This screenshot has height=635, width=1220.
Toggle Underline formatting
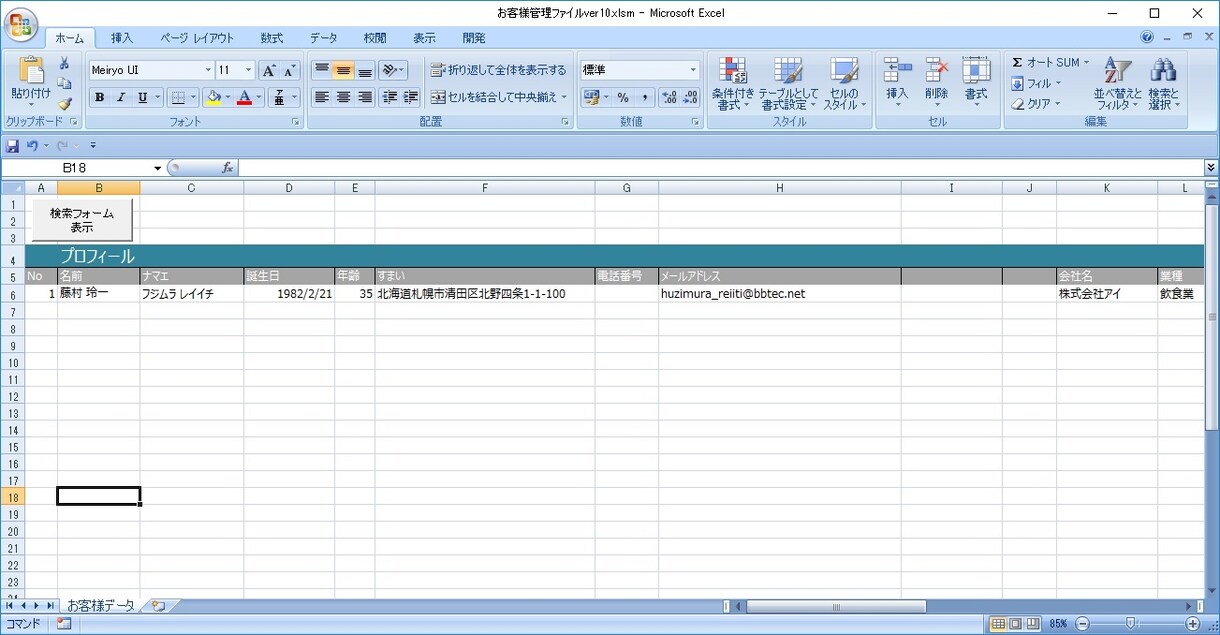(142, 97)
